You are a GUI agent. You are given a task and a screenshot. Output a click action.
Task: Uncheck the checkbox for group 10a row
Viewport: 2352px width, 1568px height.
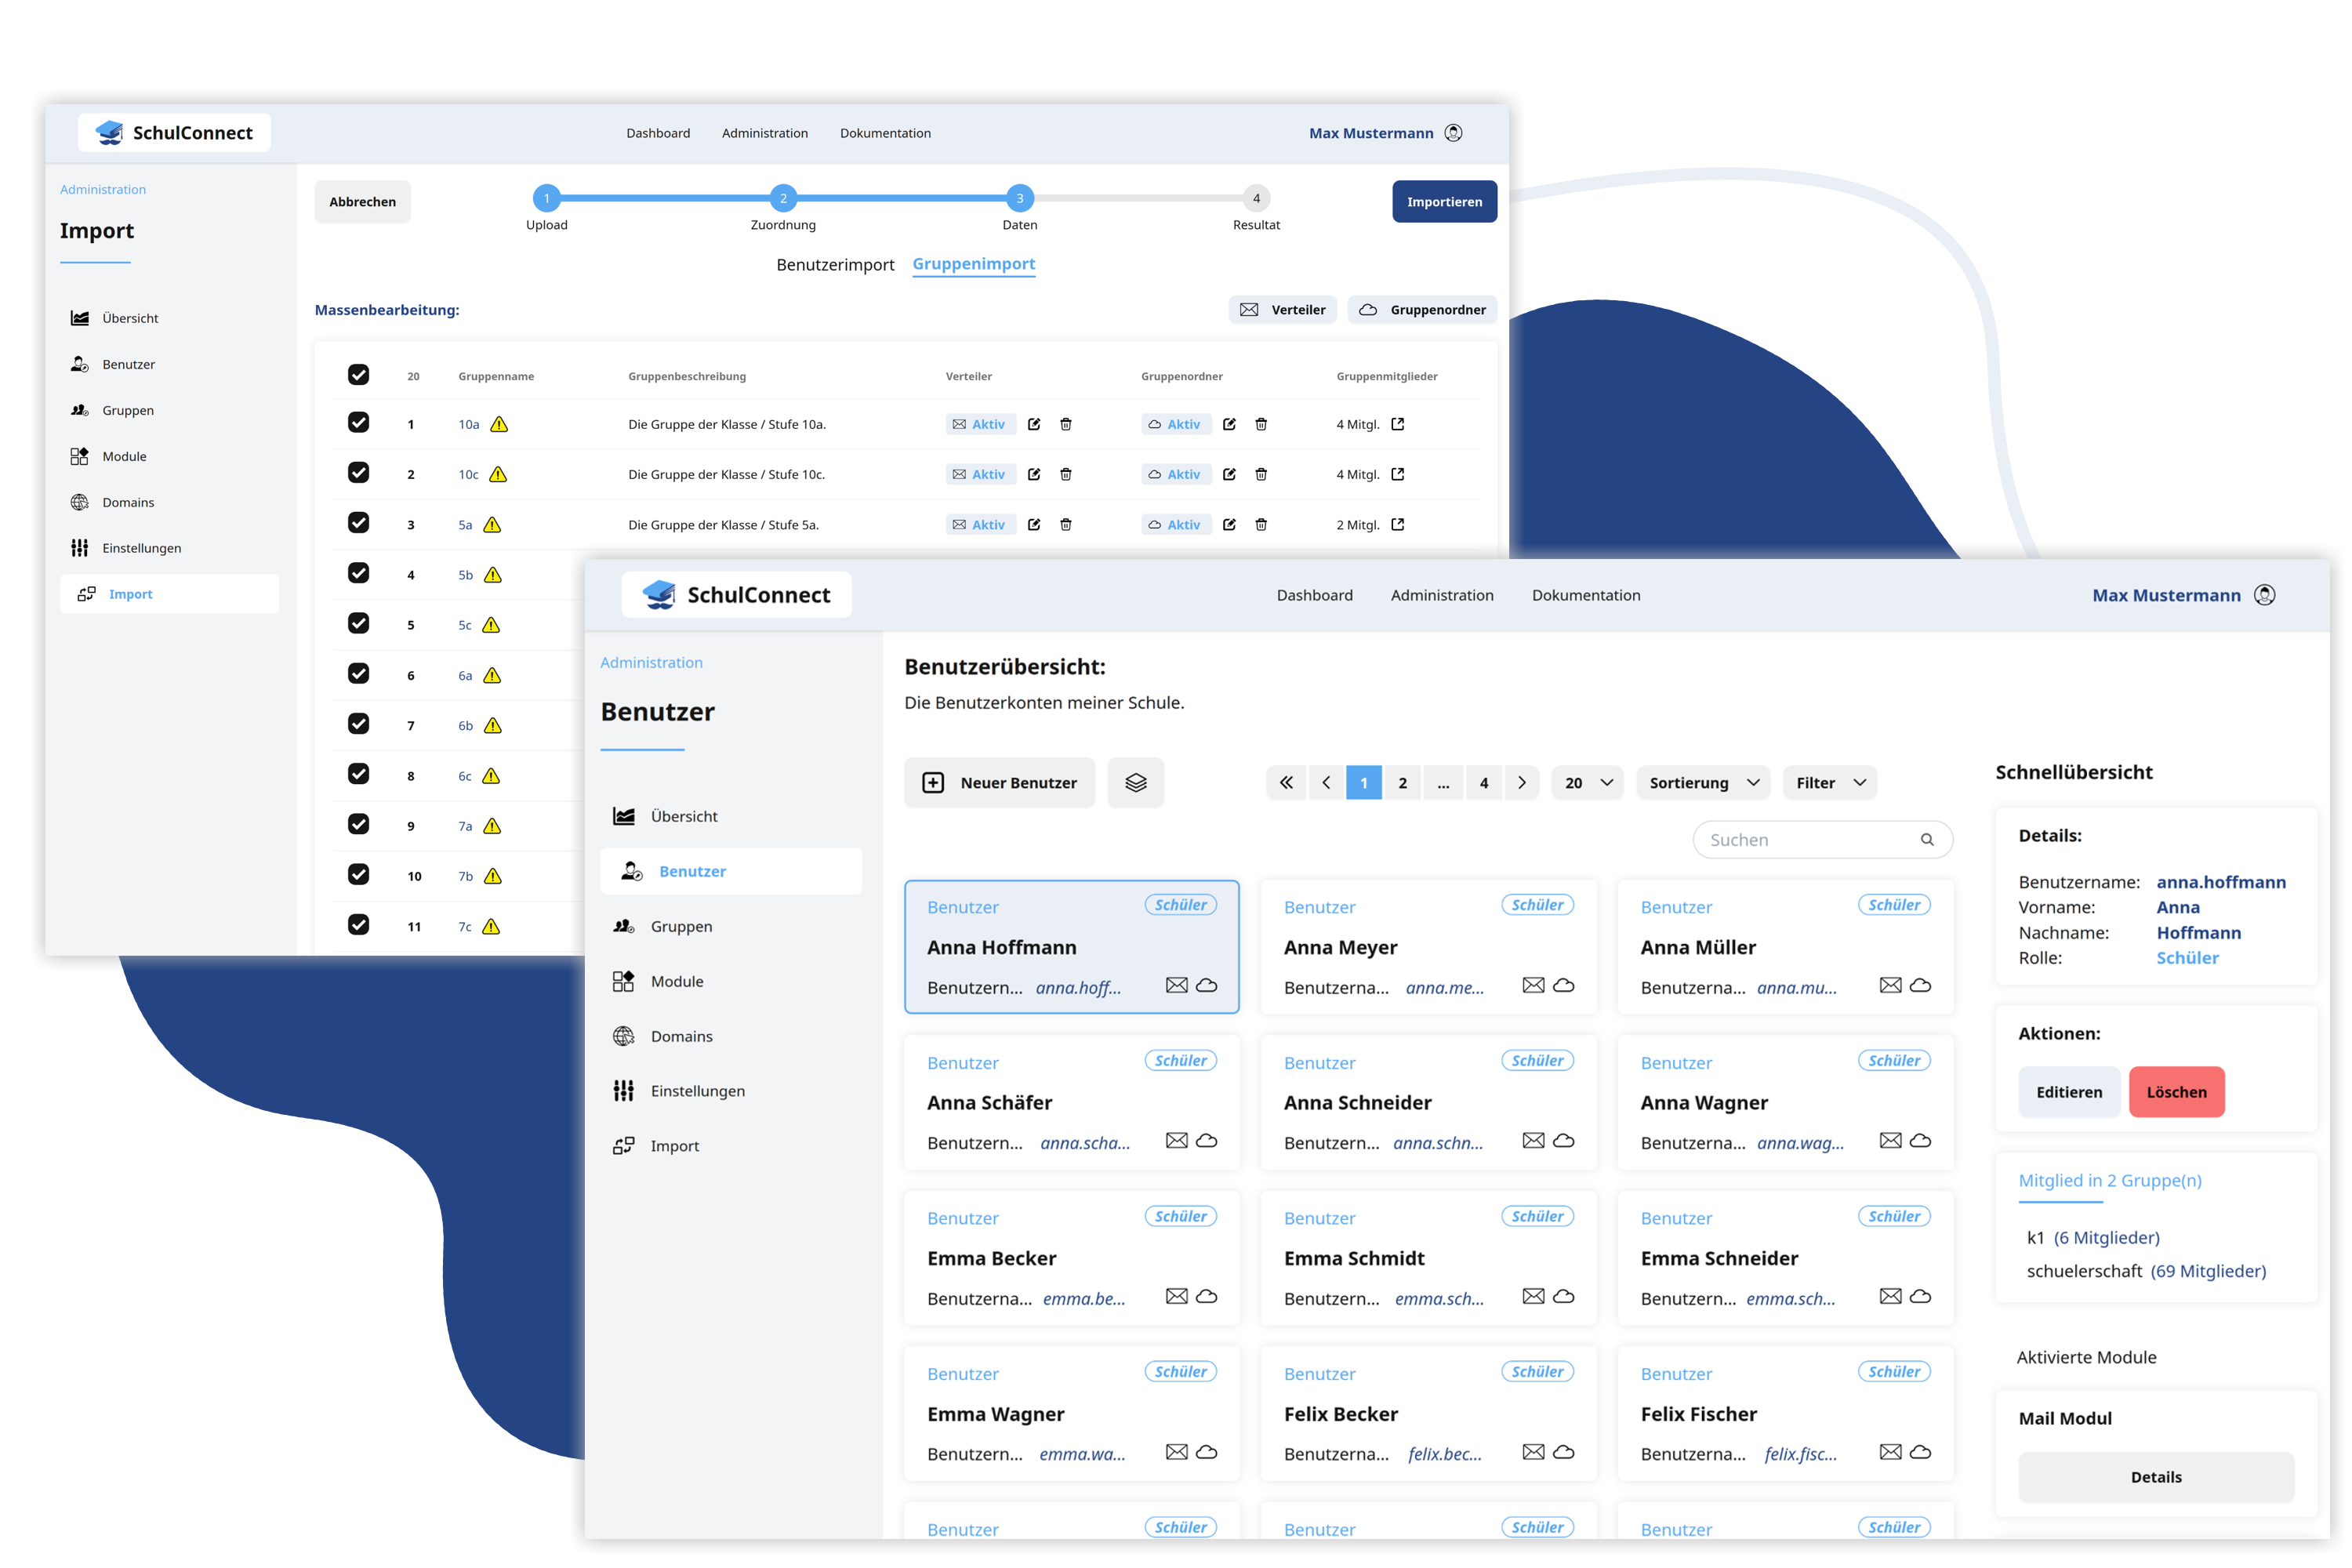358,423
